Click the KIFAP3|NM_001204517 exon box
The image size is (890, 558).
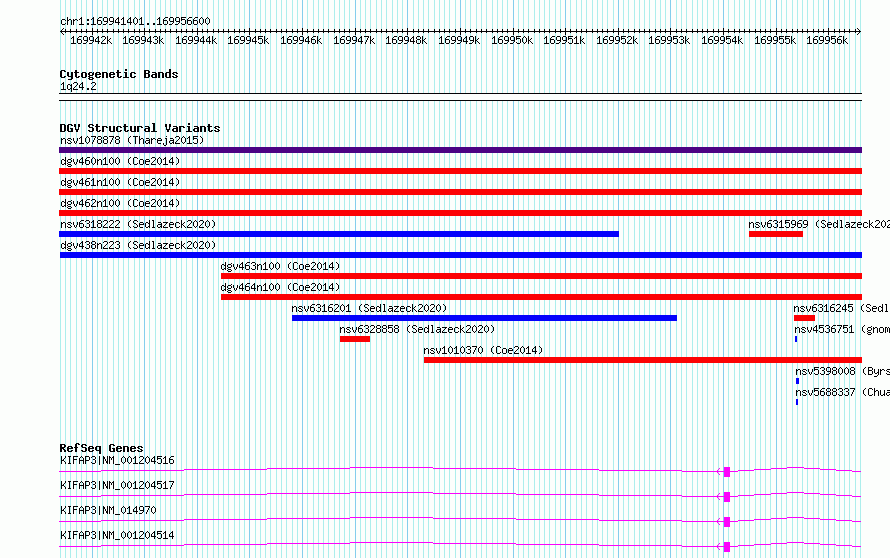[727, 497]
